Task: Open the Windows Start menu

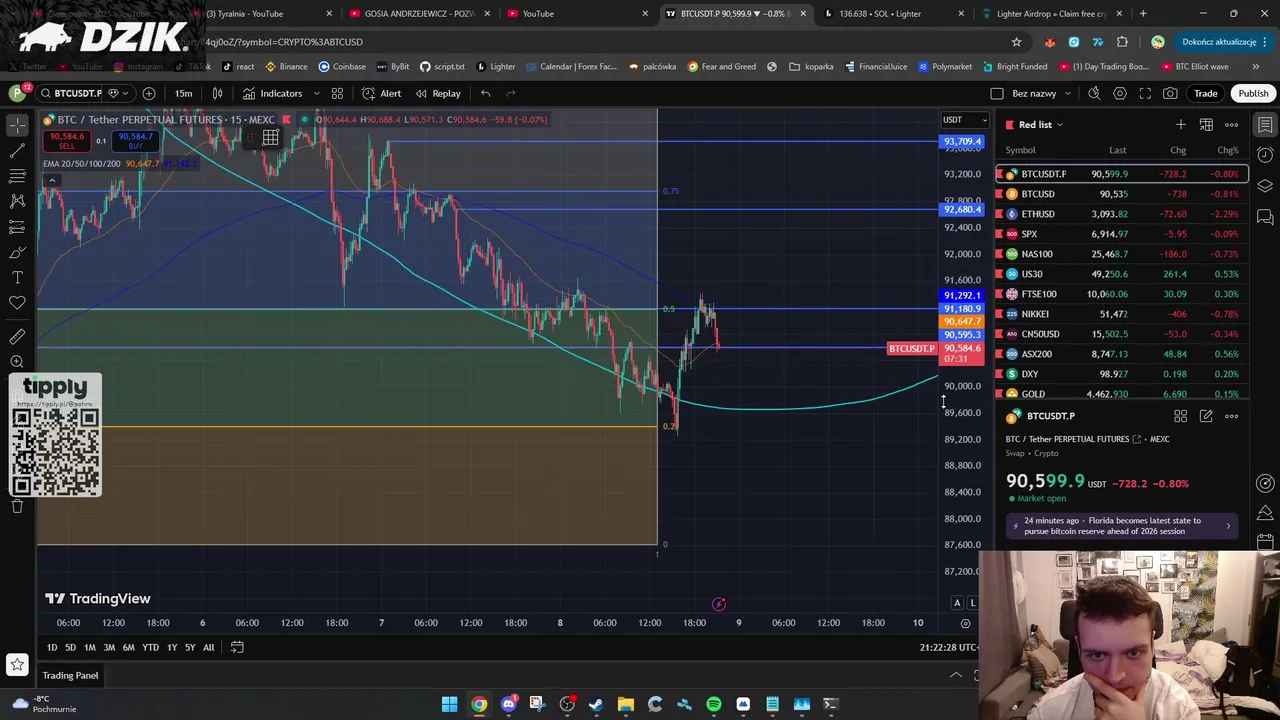Action: pos(450,704)
